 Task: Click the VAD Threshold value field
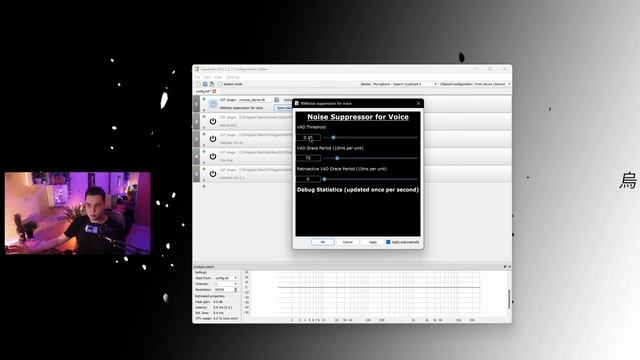pyautogui.click(x=309, y=138)
